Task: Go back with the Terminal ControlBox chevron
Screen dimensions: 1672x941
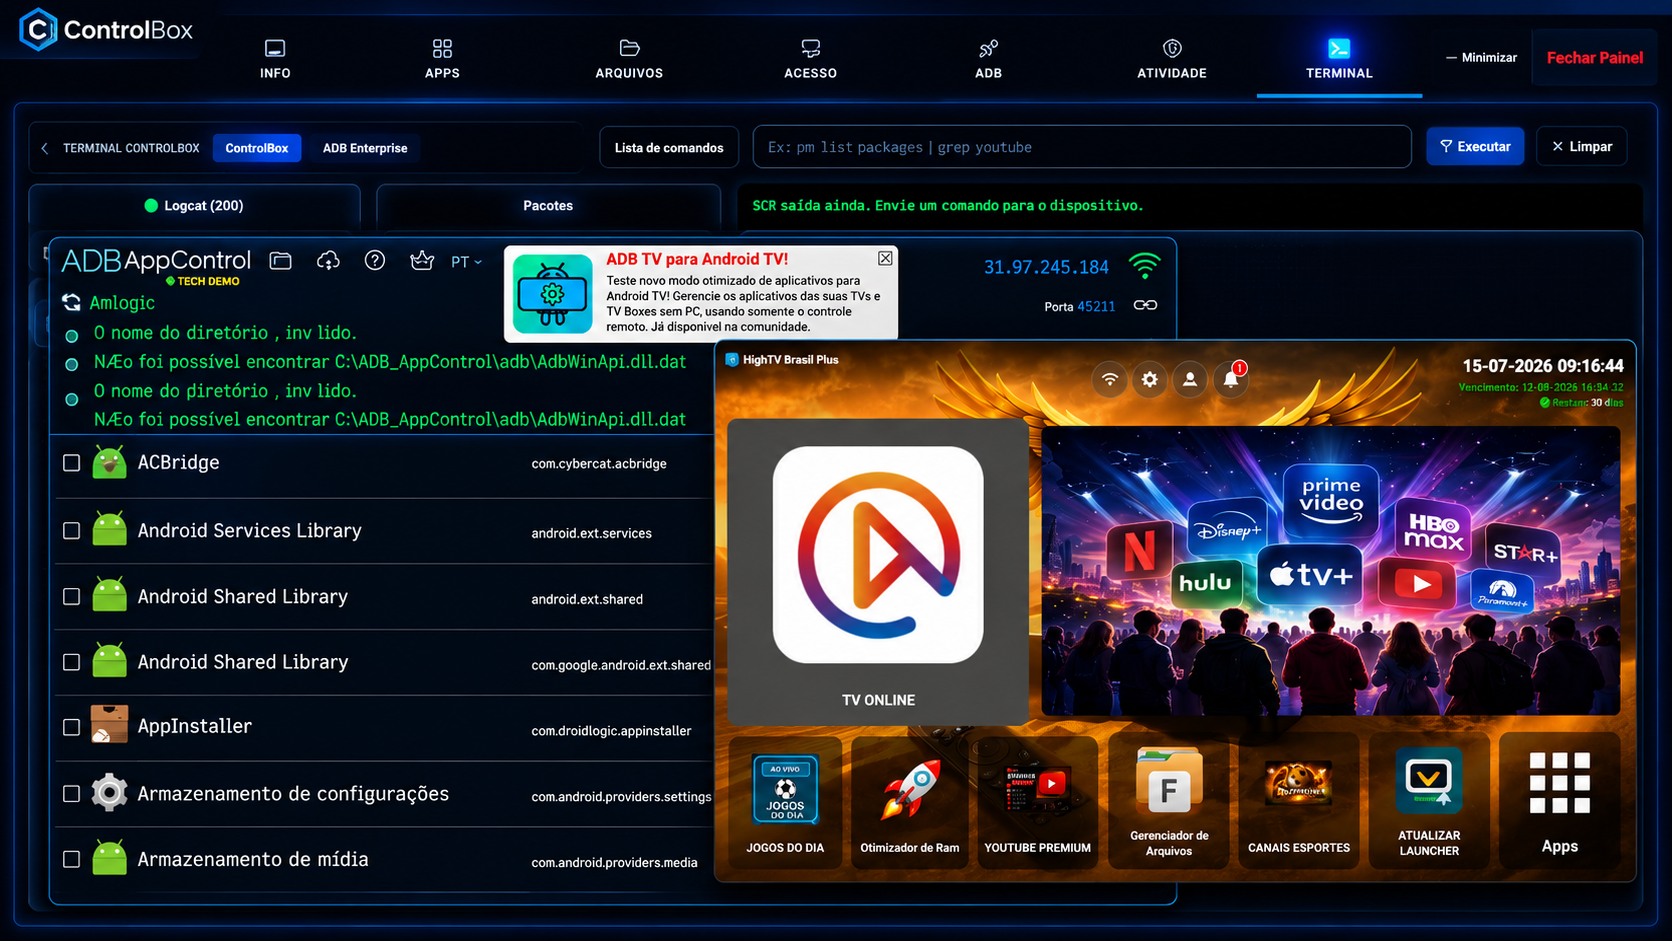Action: [x=44, y=148]
